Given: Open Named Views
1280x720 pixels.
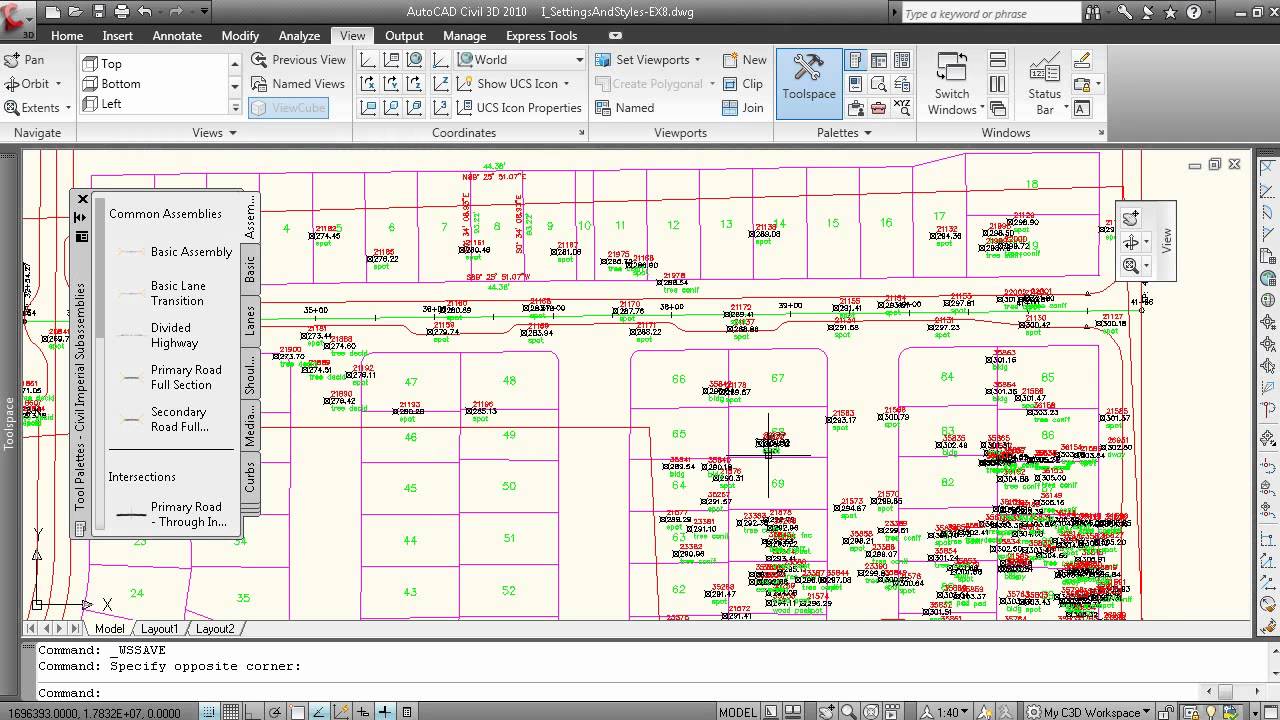Looking at the screenshot, I should (298, 84).
